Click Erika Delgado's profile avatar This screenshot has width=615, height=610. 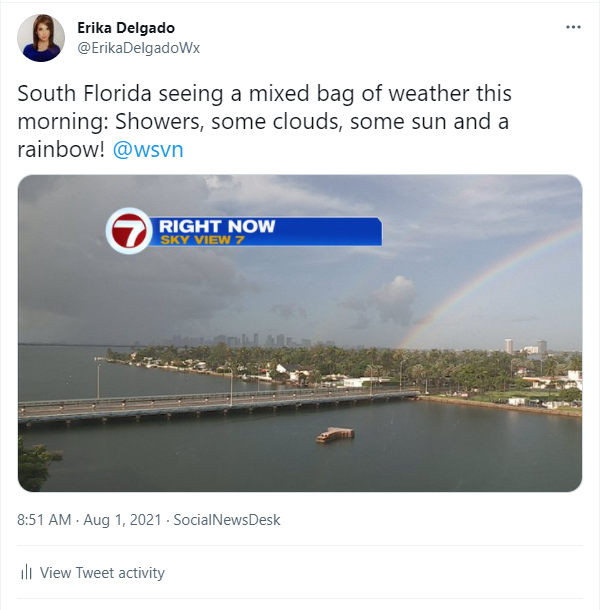(42, 38)
